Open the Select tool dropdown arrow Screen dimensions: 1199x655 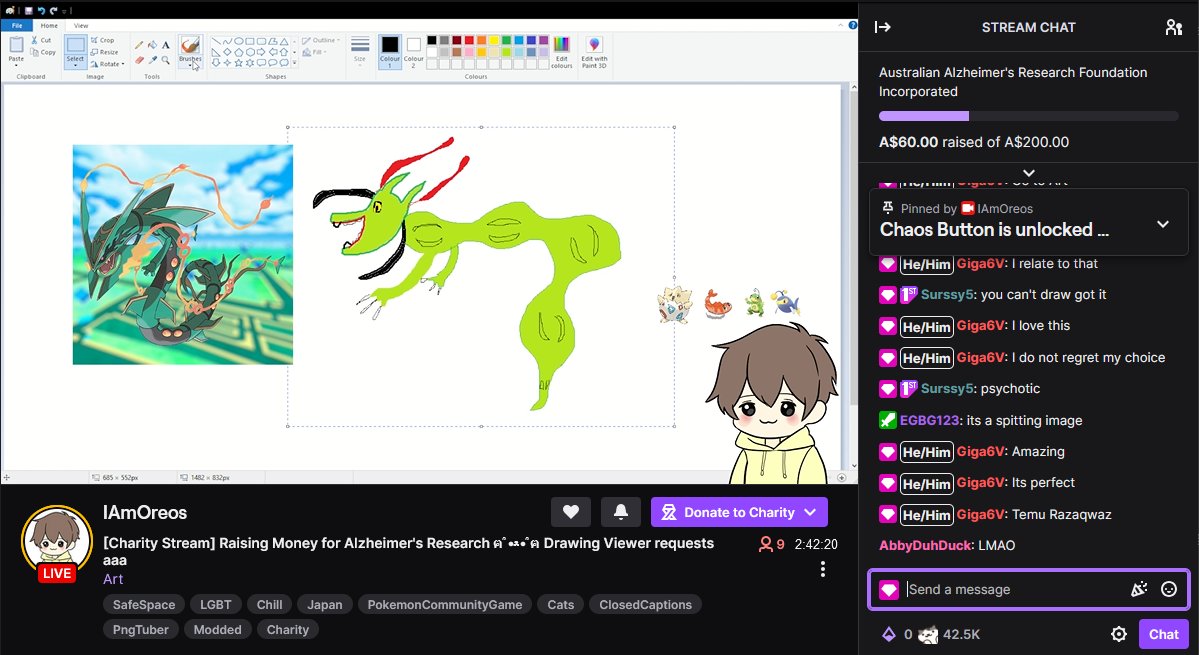point(75,66)
